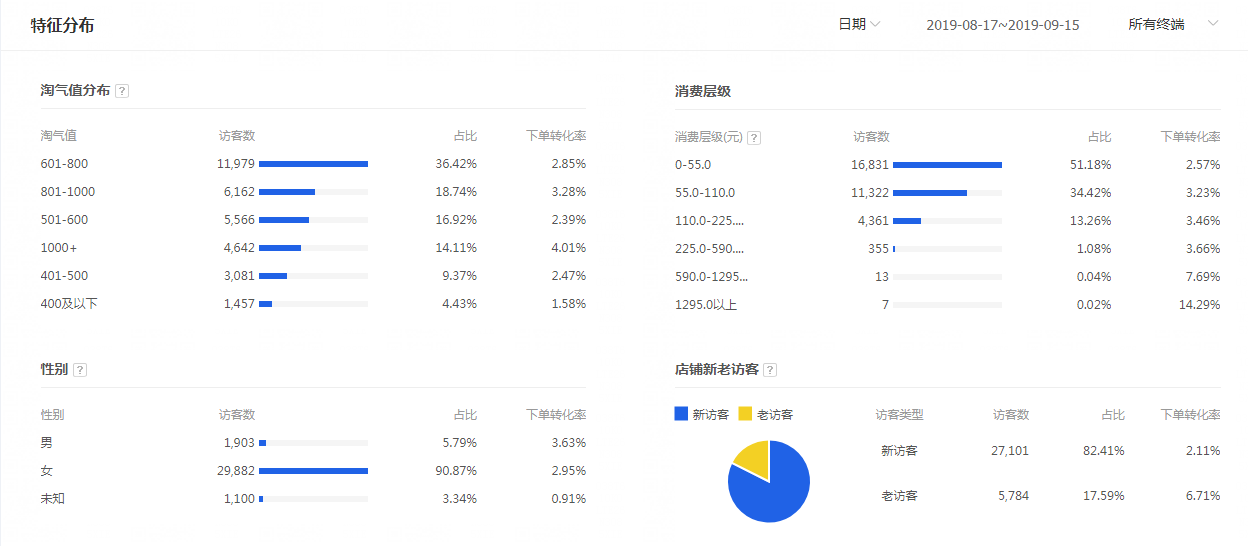Click 访客类型 column header

(x=899, y=414)
